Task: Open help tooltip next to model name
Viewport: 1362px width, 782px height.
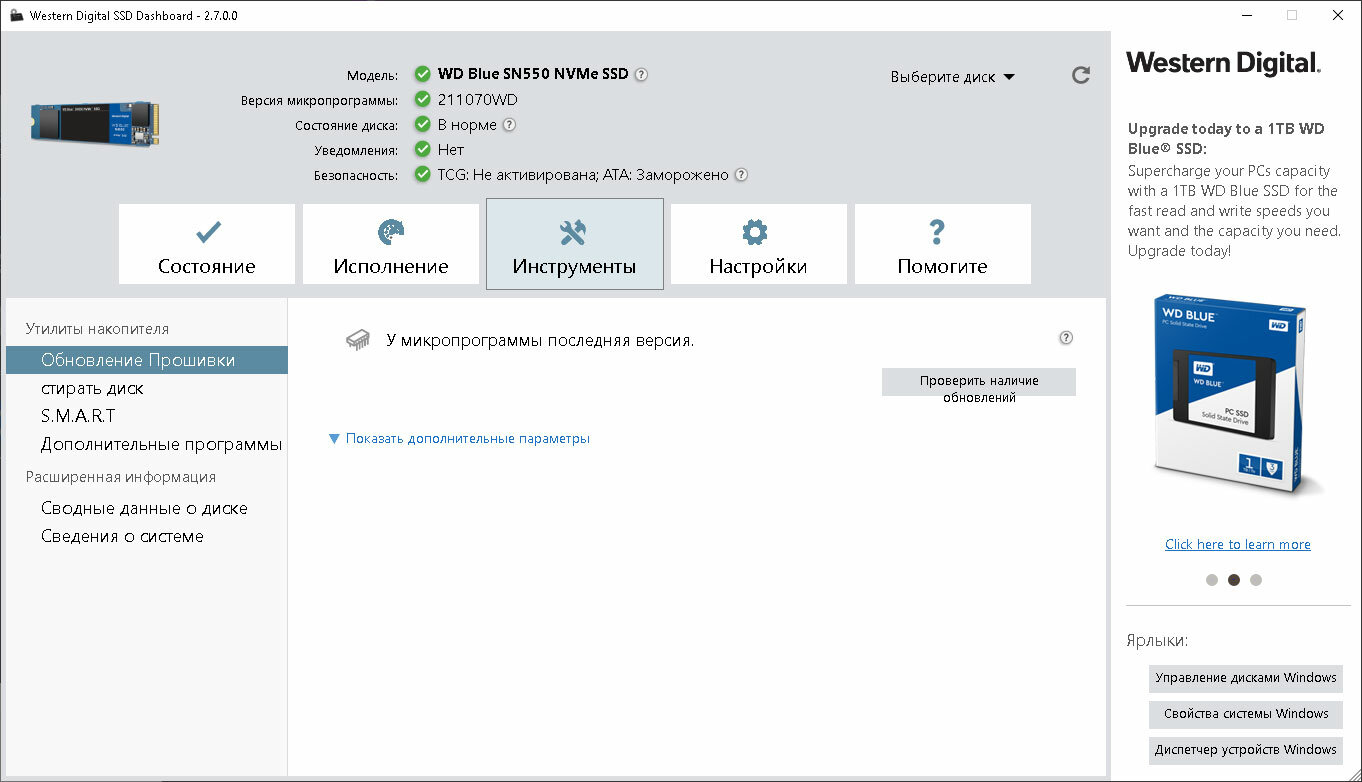Action: click(x=641, y=74)
